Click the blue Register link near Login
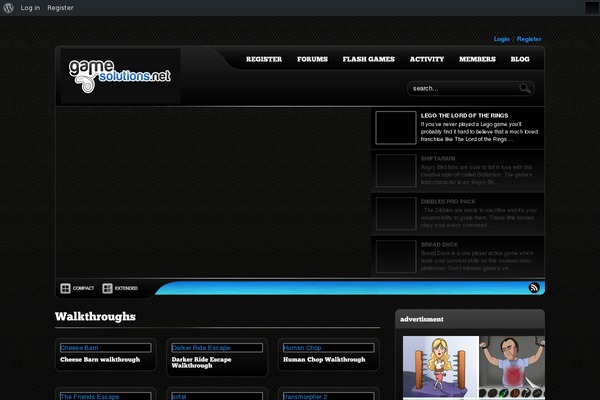Viewport: 600px width, 400px height. click(x=529, y=39)
